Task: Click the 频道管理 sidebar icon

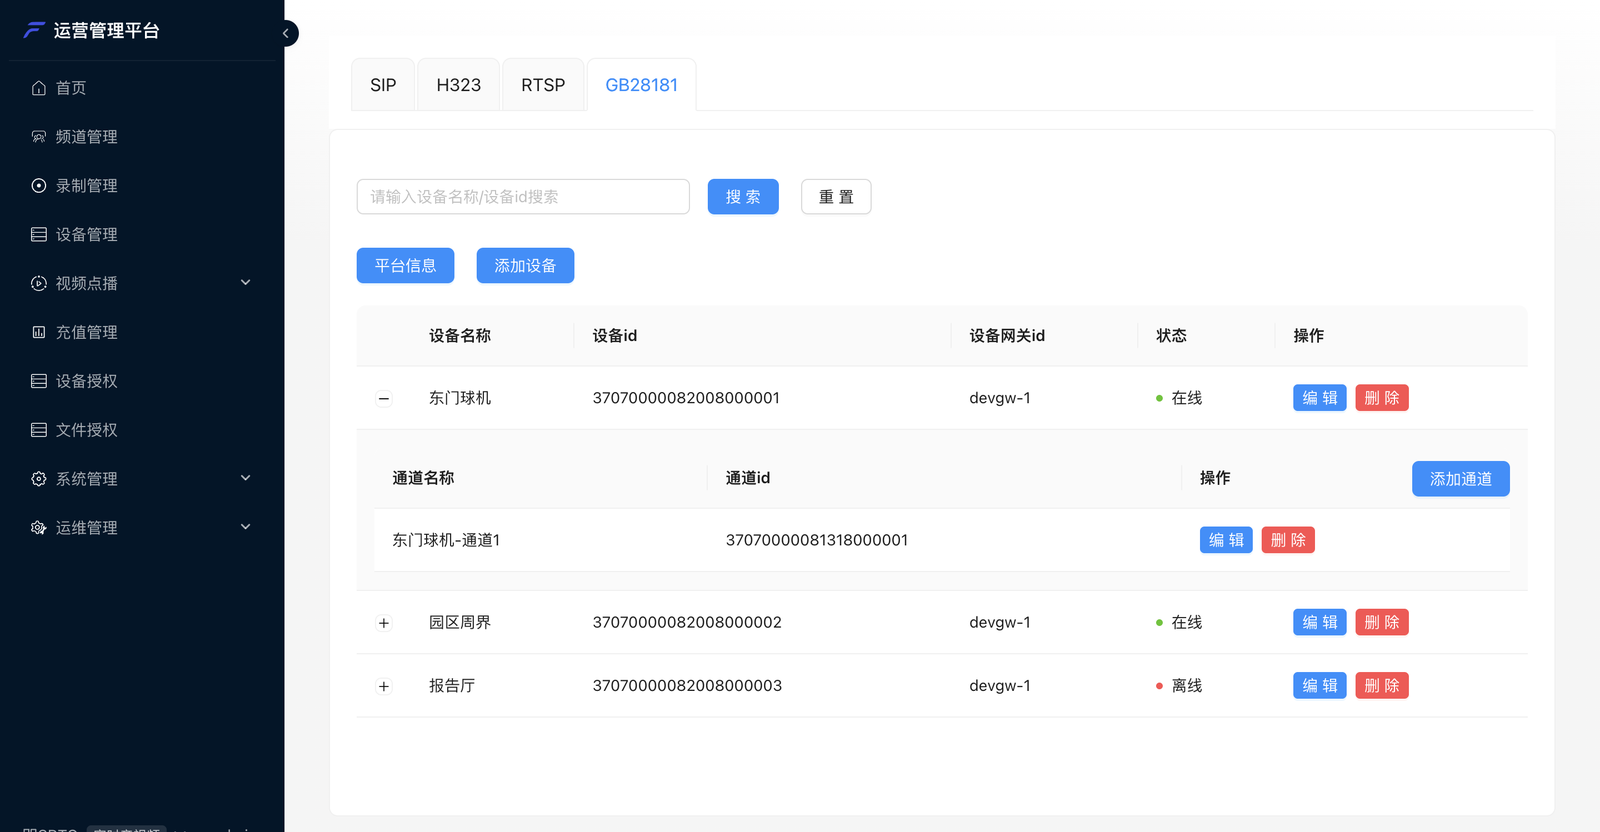Action: [39, 137]
